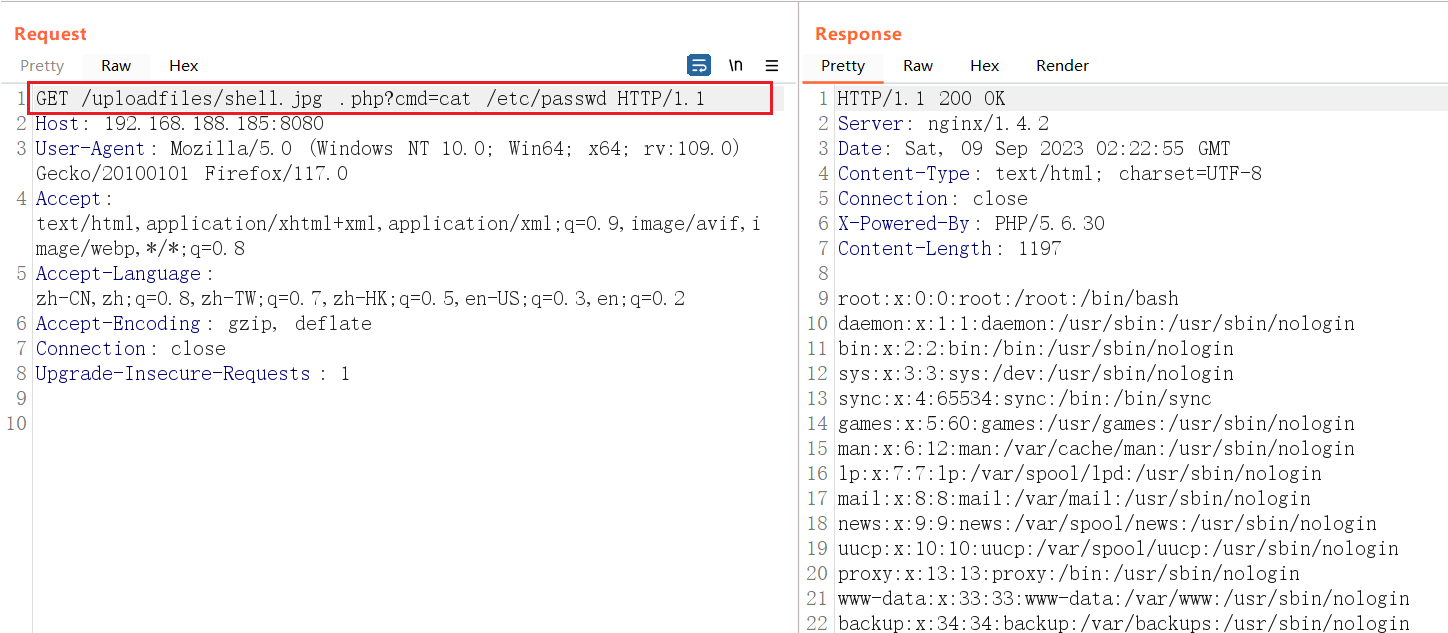Screen dimensions: 1448x633
Task: Click the uucp:x:10:10 passwd entry
Action: coord(1118,549)
